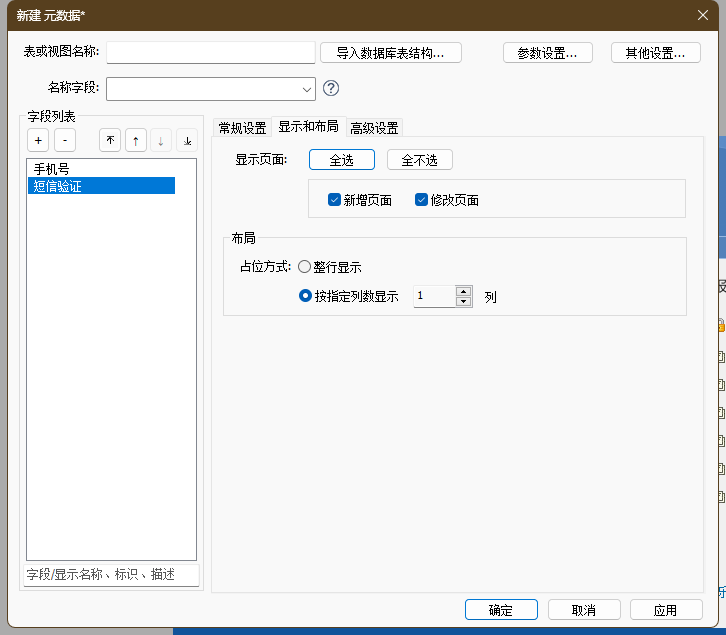This screenshot has width=726, height=635.
Task: Close the 新建元数据 dialog
Action: (703, 14)
